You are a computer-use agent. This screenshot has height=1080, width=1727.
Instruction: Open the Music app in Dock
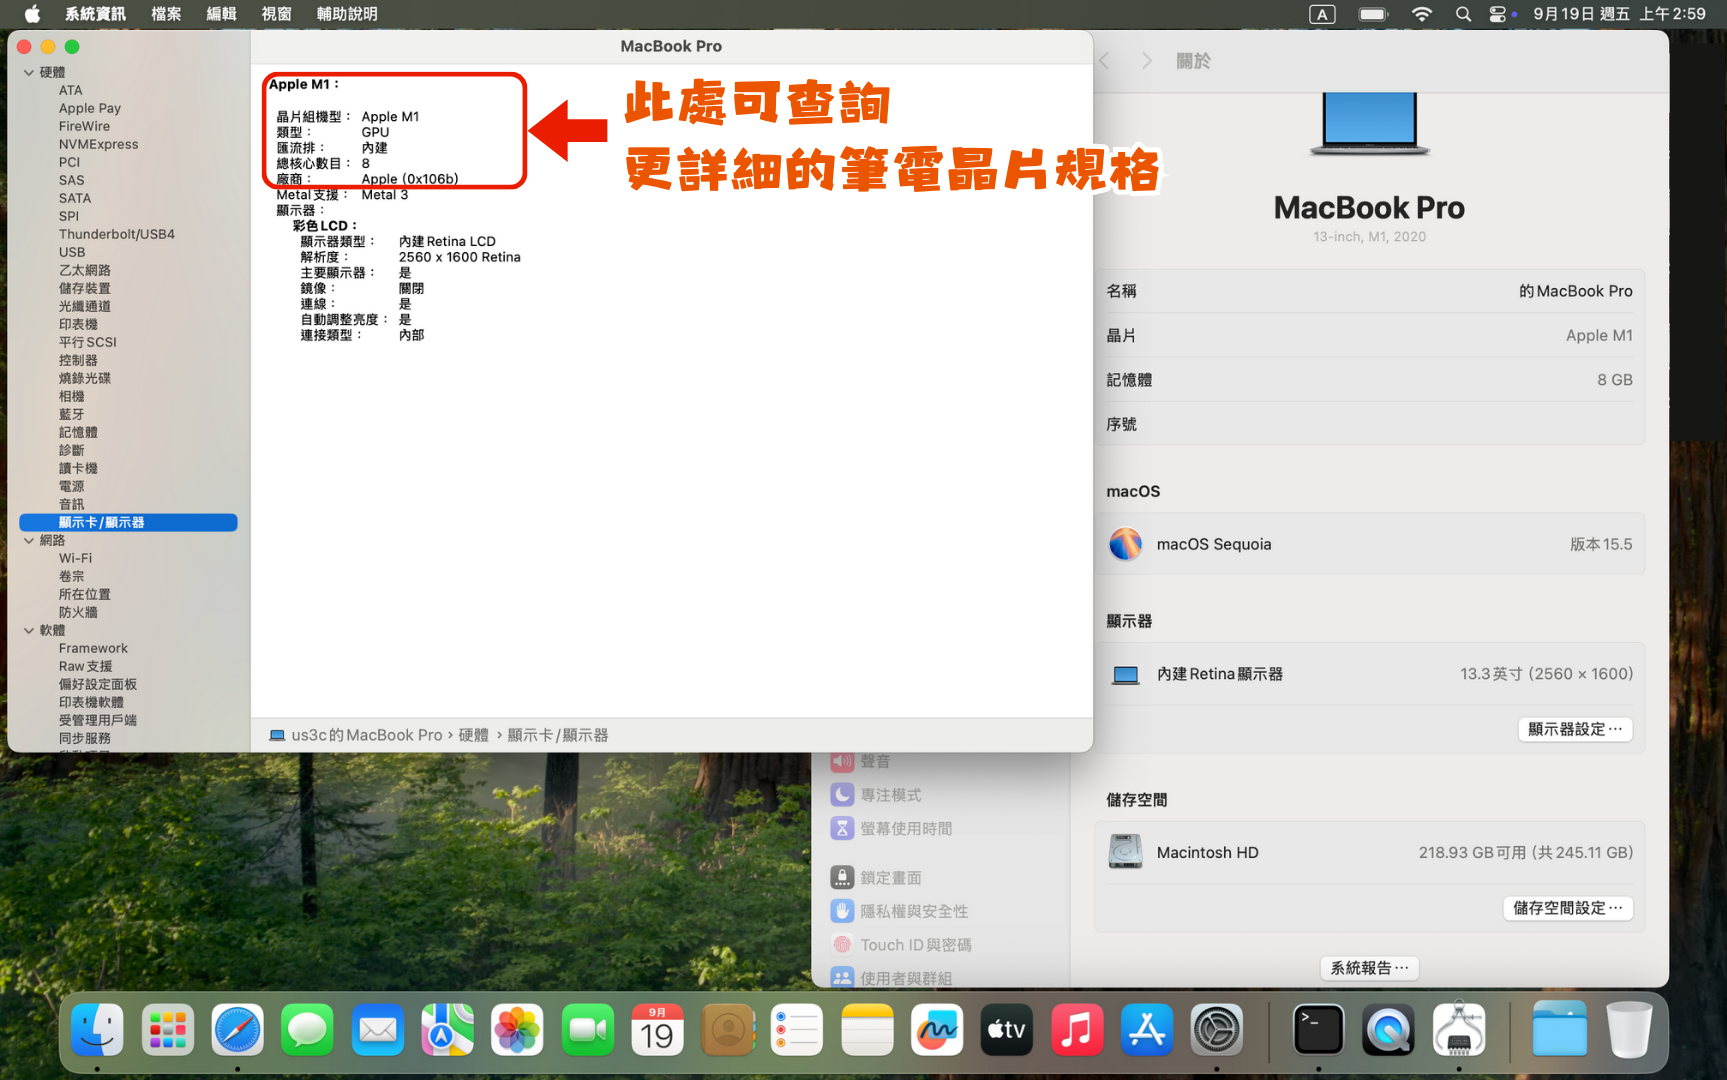click(x=1077, y=1030)
